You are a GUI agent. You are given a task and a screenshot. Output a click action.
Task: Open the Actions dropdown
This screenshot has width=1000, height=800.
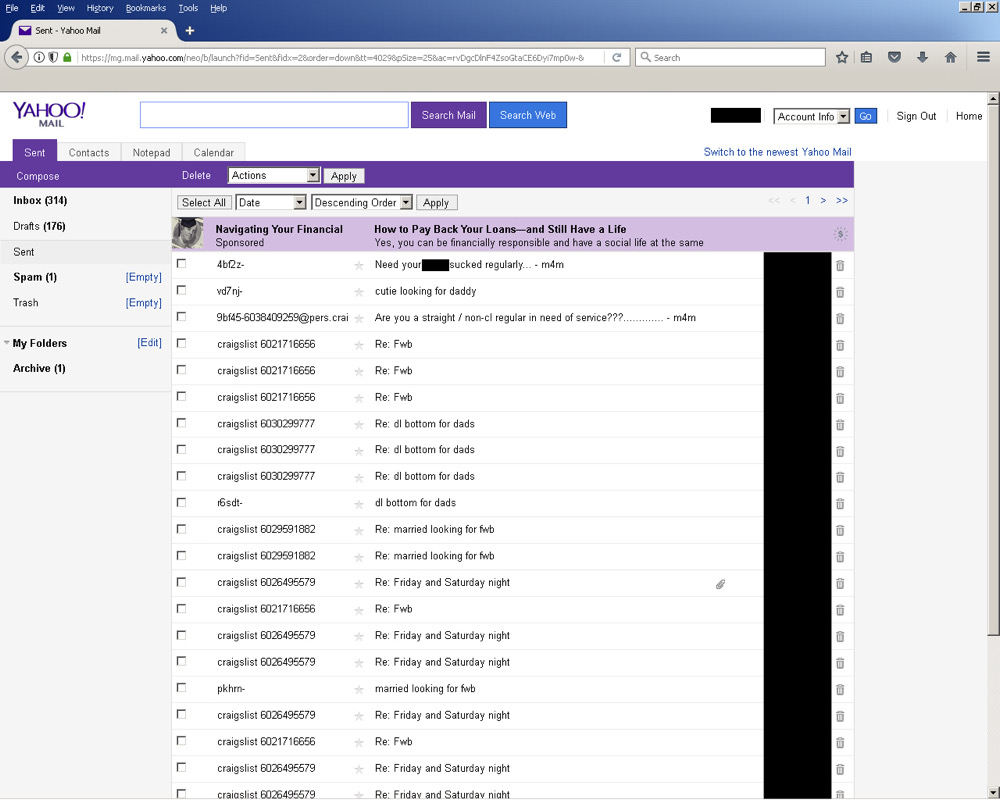point(274,175)
